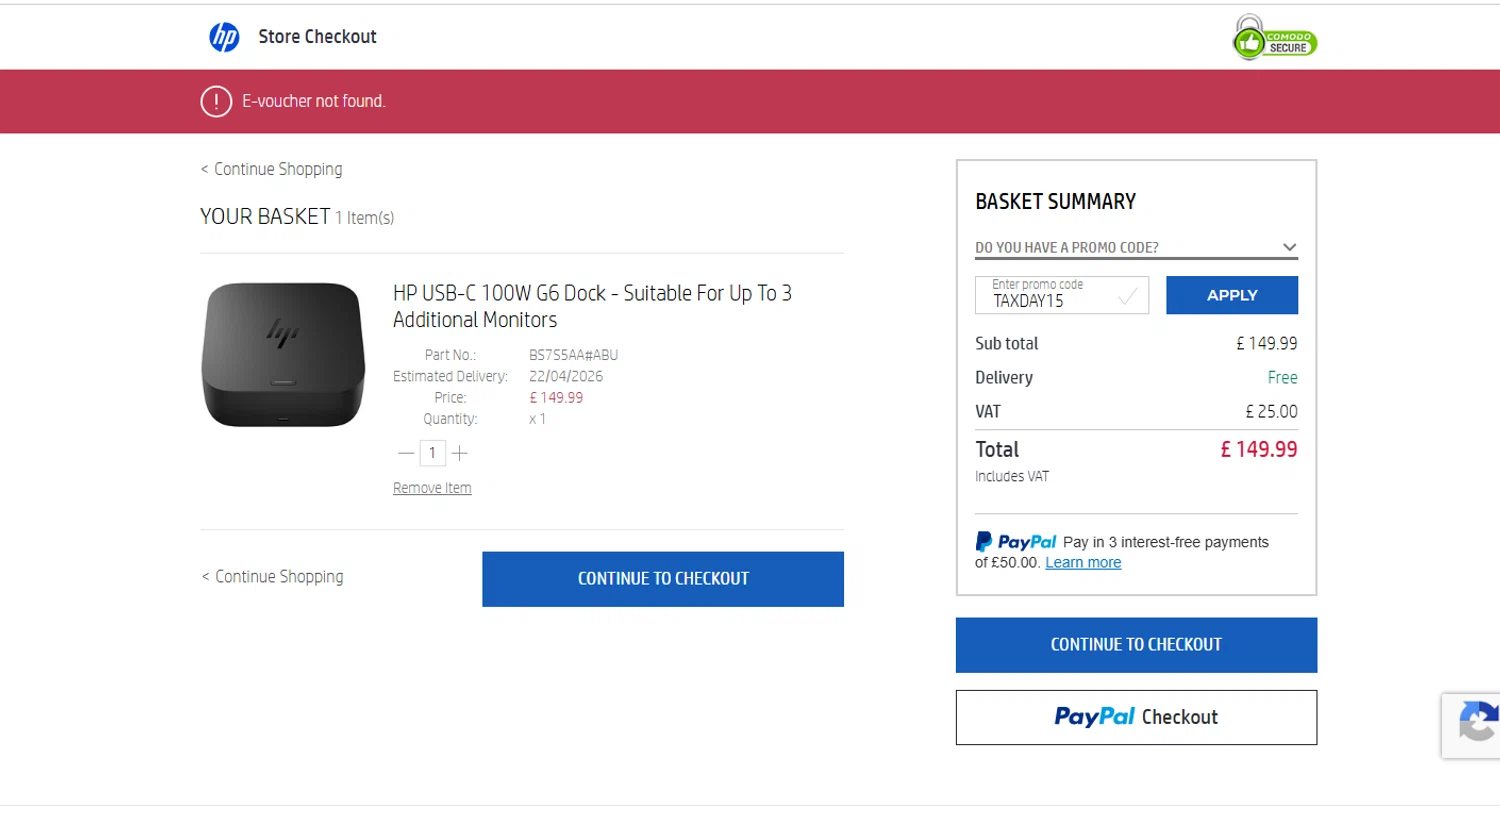Increase quantity with the plus icon
This screenshot has width=1500, height=823.
click(460, 453)
